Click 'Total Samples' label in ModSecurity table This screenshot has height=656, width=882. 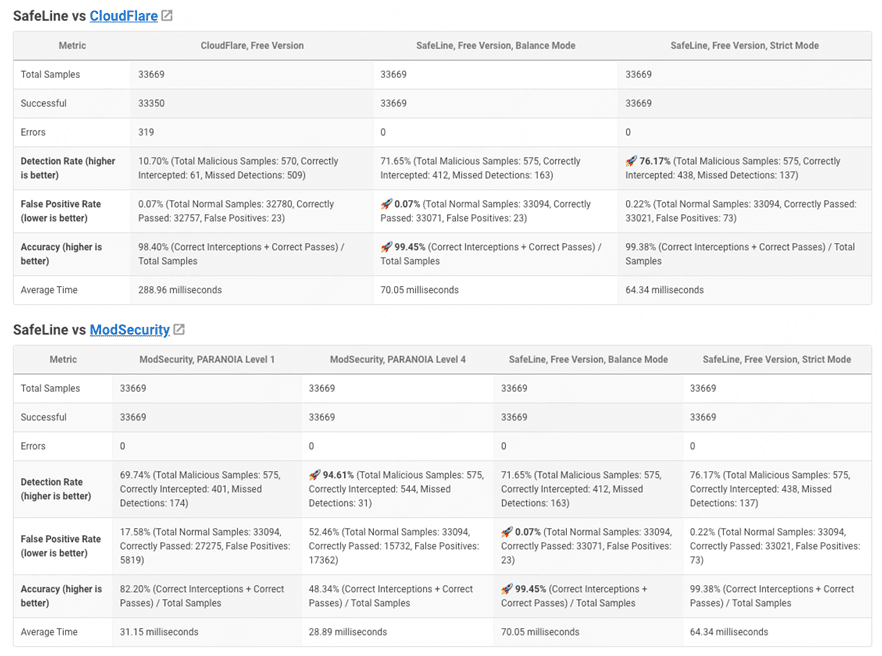[51, 389]
